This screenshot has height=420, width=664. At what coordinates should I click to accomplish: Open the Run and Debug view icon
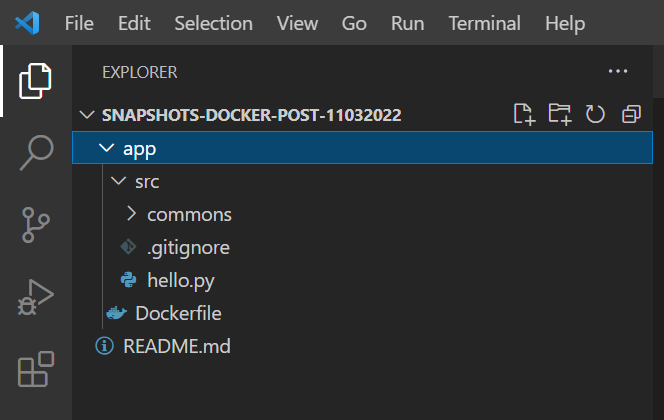36,297
